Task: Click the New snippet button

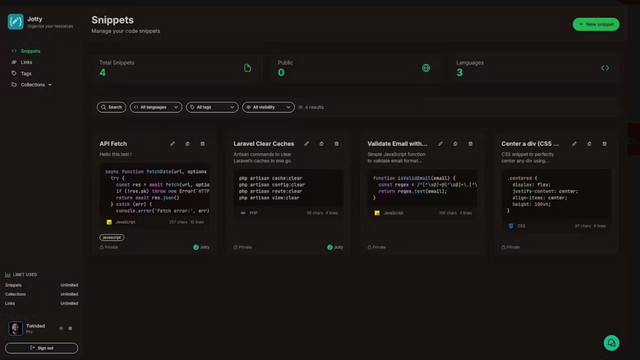Action: 596,24
